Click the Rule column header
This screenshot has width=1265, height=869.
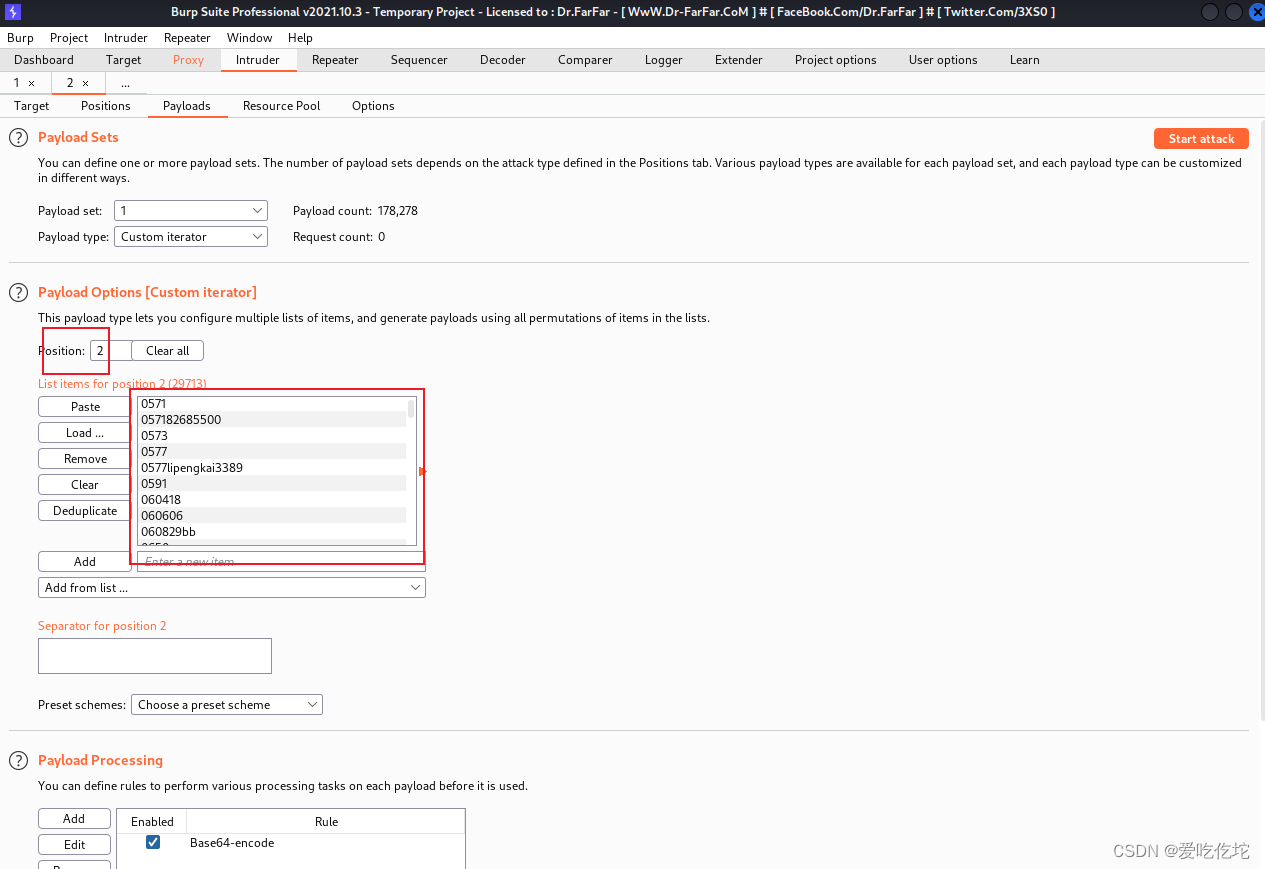point(326,822)
